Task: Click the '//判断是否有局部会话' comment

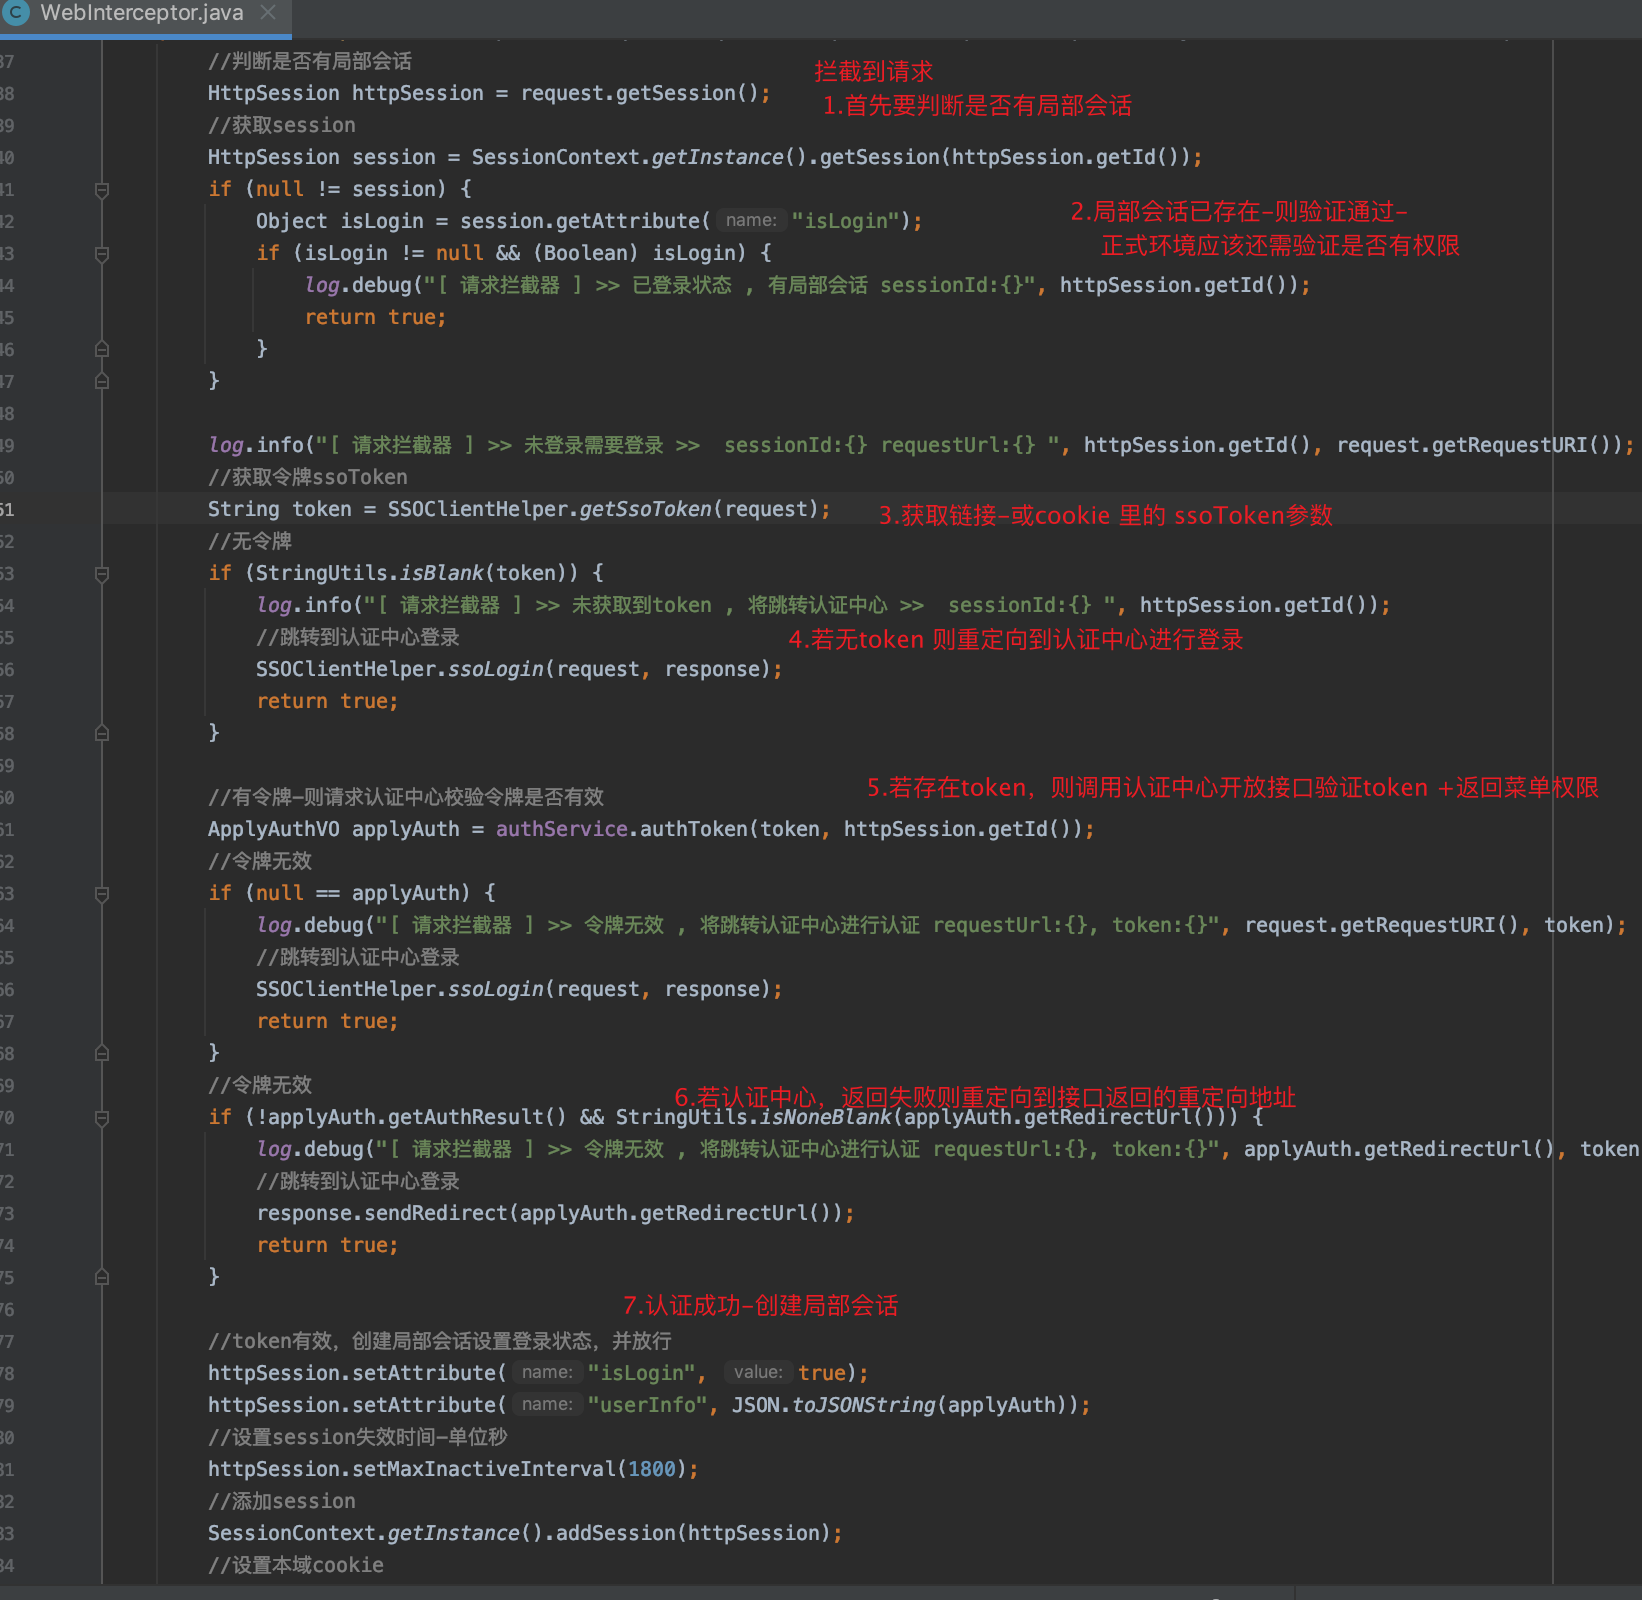Action: (x=310, y=61)
